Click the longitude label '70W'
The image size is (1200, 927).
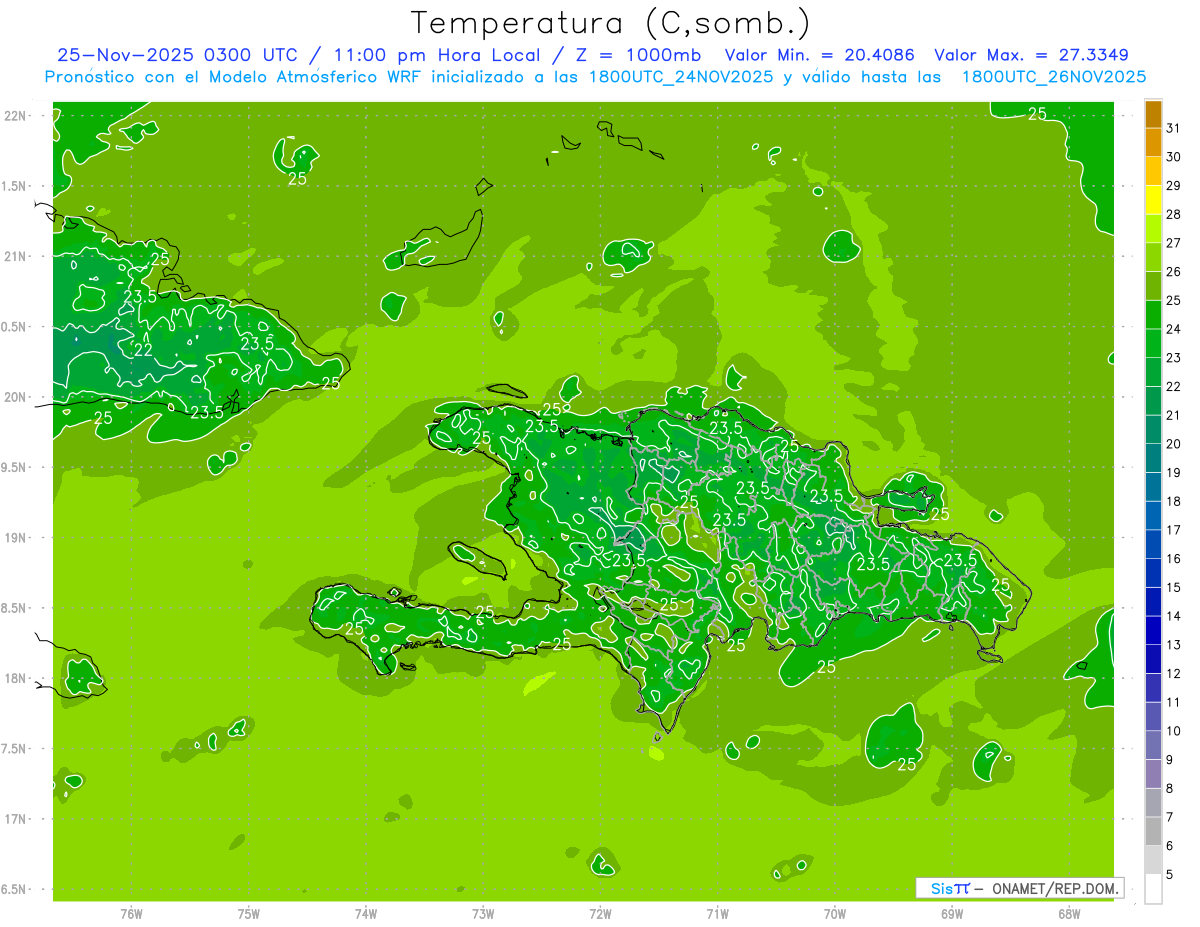coord(835,914)
